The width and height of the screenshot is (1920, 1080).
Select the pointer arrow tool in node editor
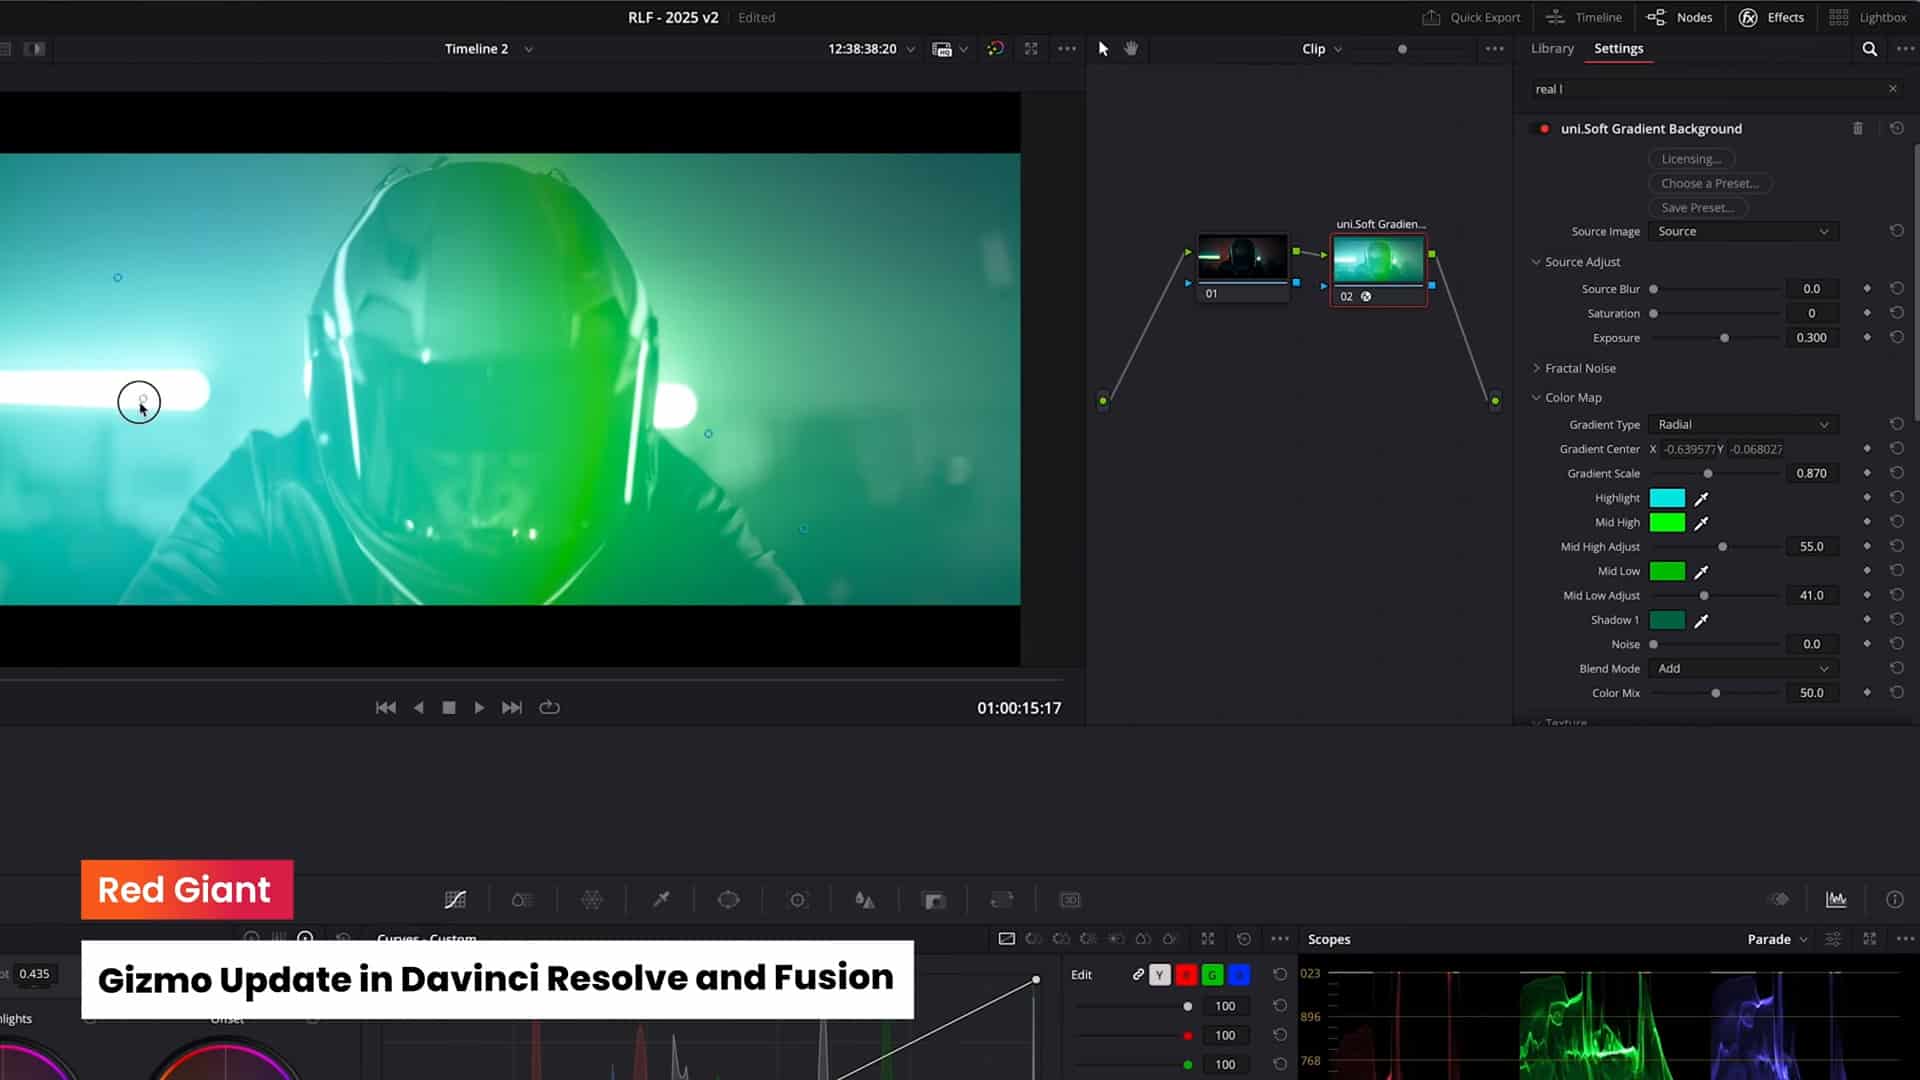(x=1103, y=48)
